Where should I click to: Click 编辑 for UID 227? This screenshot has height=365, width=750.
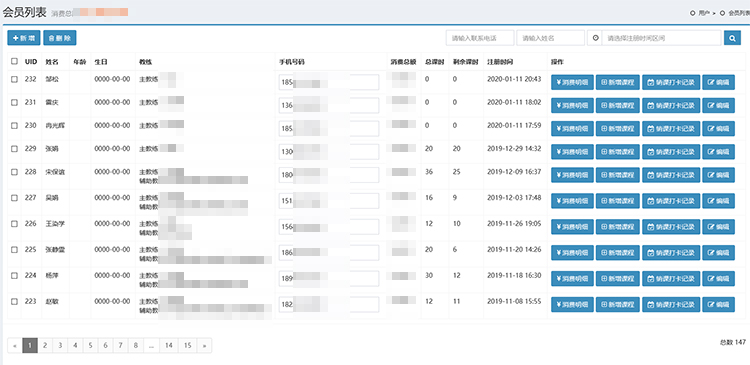tap(718, 200)
